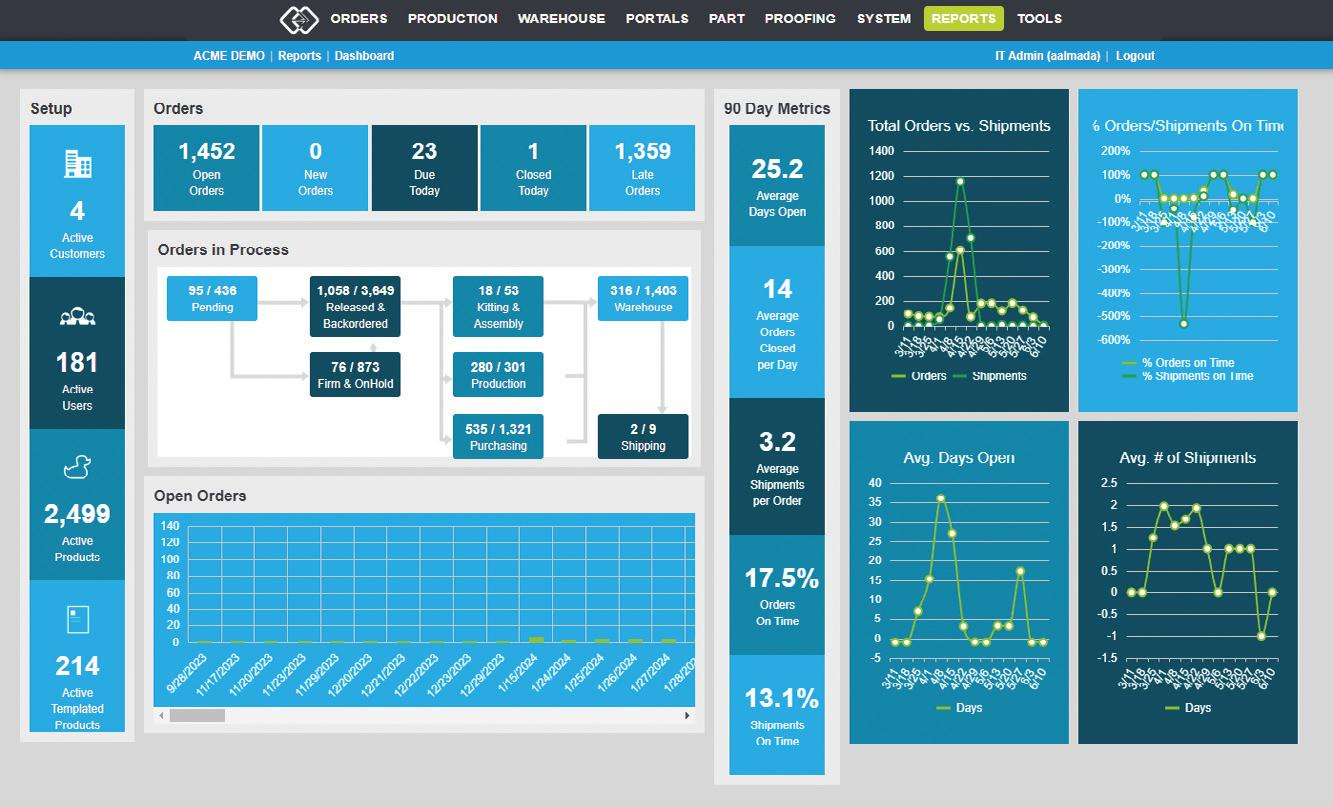1333x807 pixels.
Task: Click the Active Users people icon
Action: tap(77, 317)
